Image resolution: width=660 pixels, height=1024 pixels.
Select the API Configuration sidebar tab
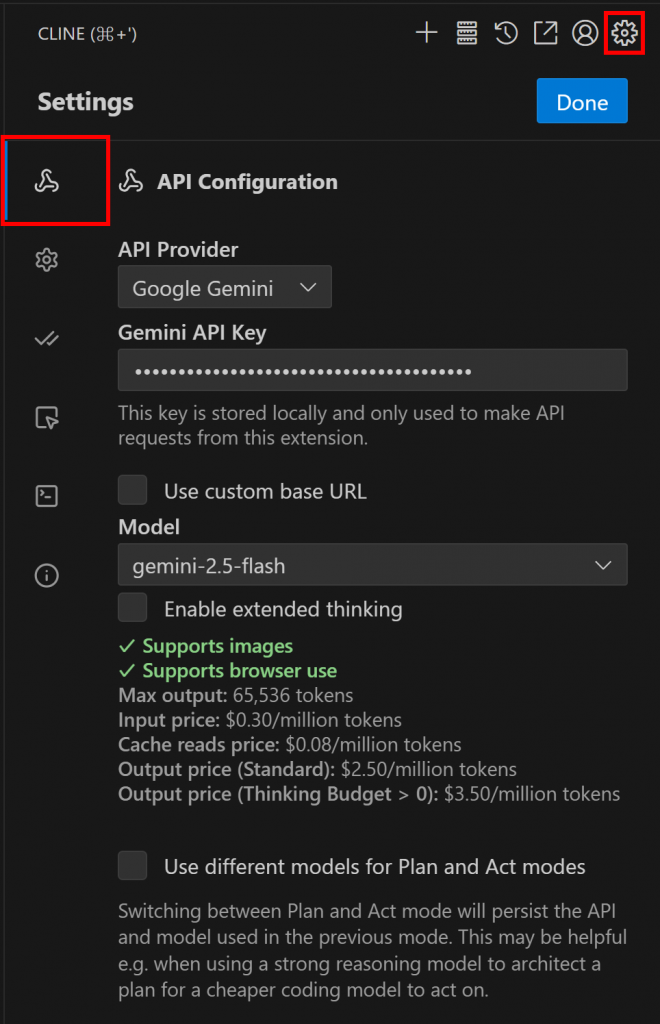tap(47, 181)
